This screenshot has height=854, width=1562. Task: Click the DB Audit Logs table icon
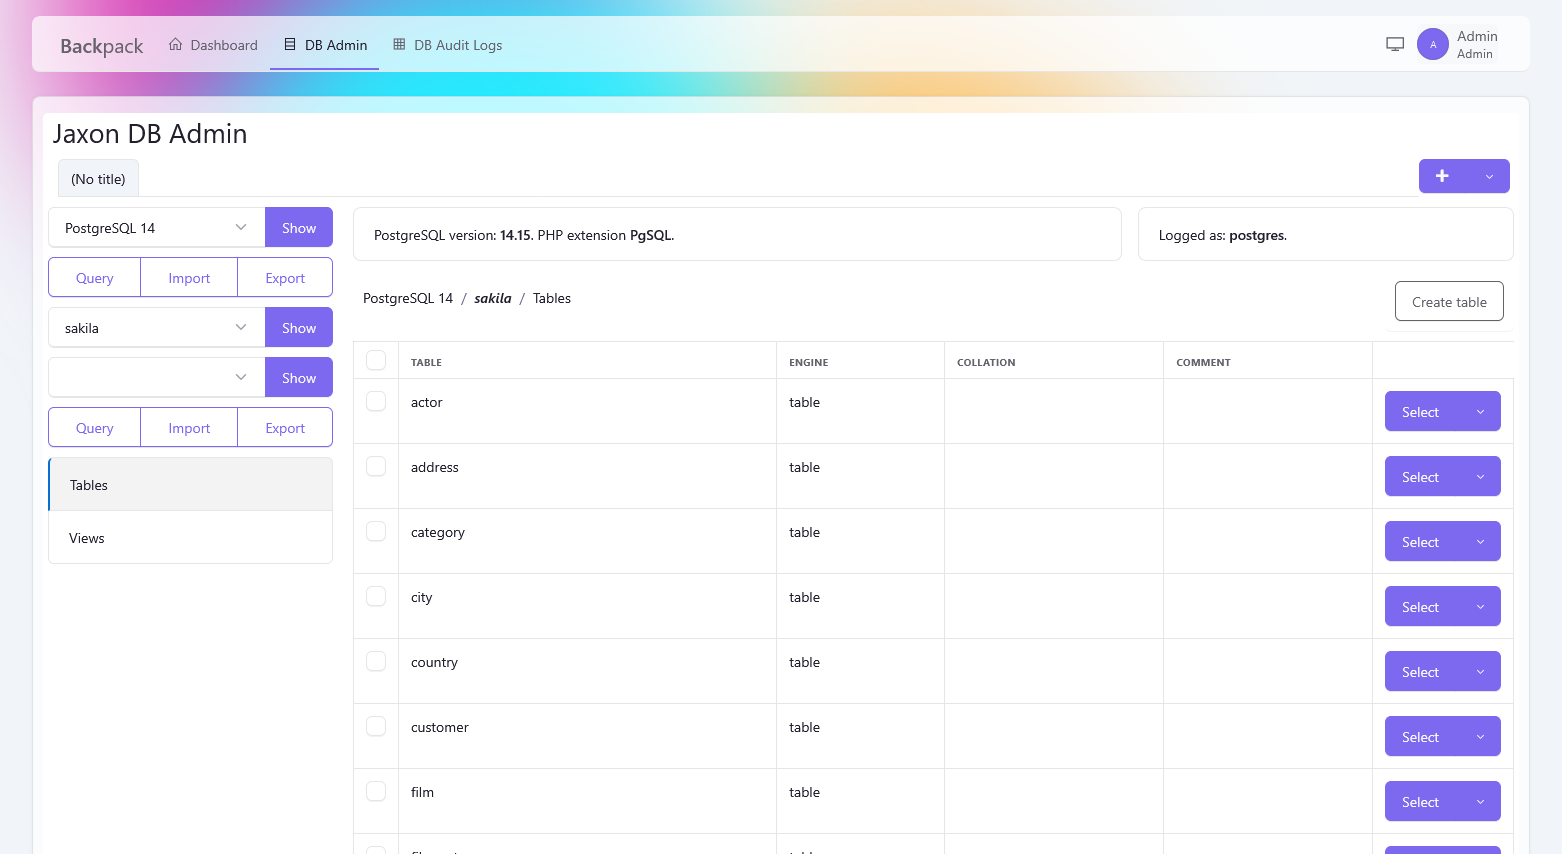coord(399,44)
